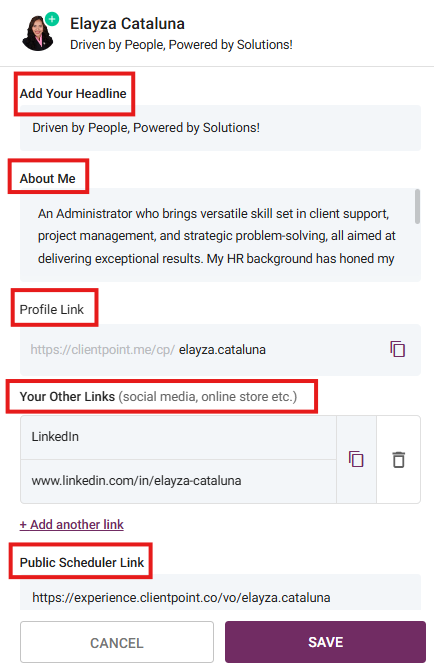
Task: Delete the LinkedIn link with trash icon
Action: (x=398, y=460)
